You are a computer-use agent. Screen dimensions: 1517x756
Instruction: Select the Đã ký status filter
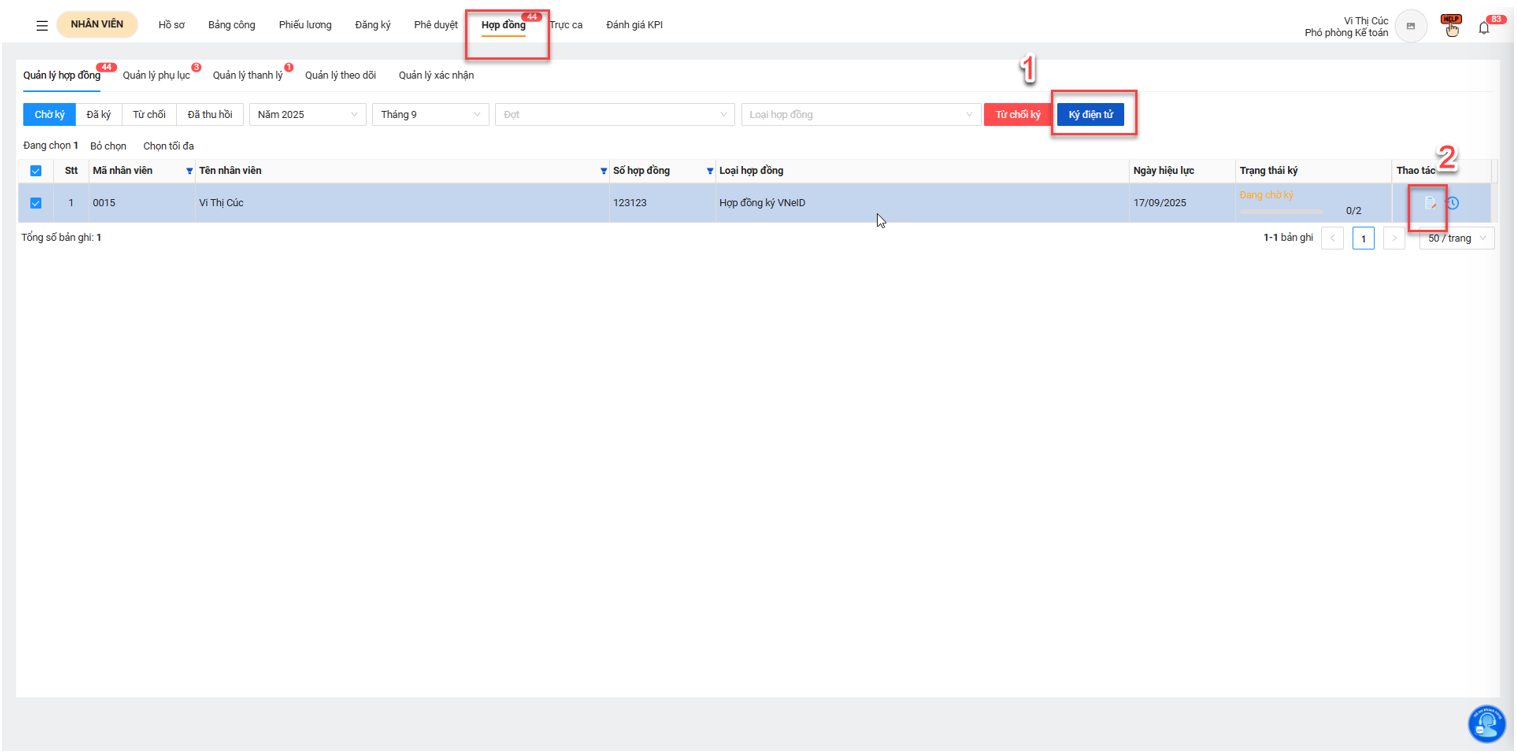click(x=98, y=115)
